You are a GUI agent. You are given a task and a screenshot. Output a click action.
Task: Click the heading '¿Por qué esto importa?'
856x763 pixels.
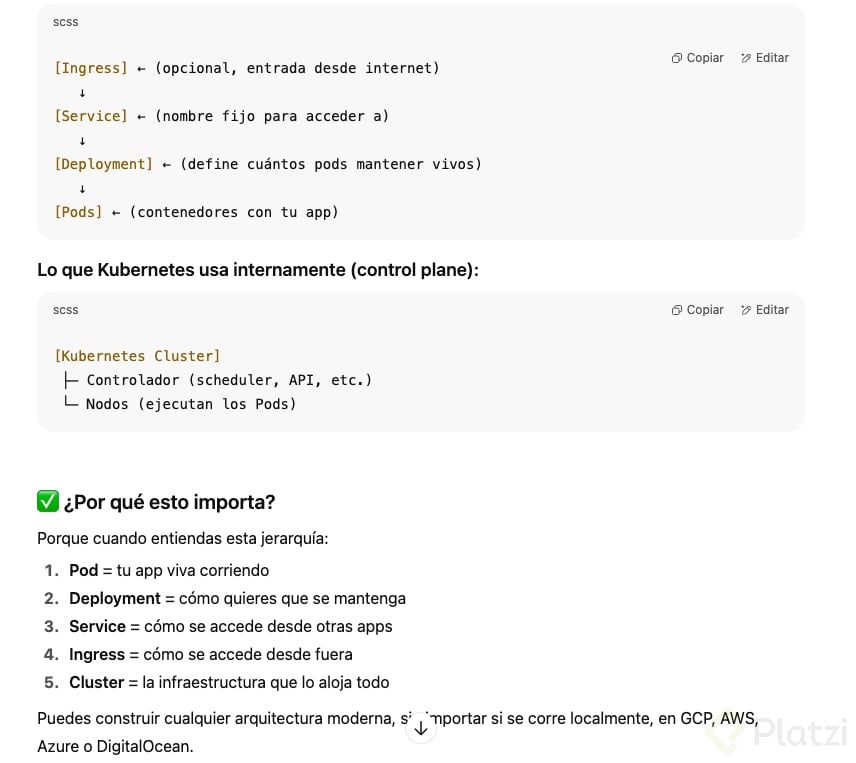tap(169, 502)
